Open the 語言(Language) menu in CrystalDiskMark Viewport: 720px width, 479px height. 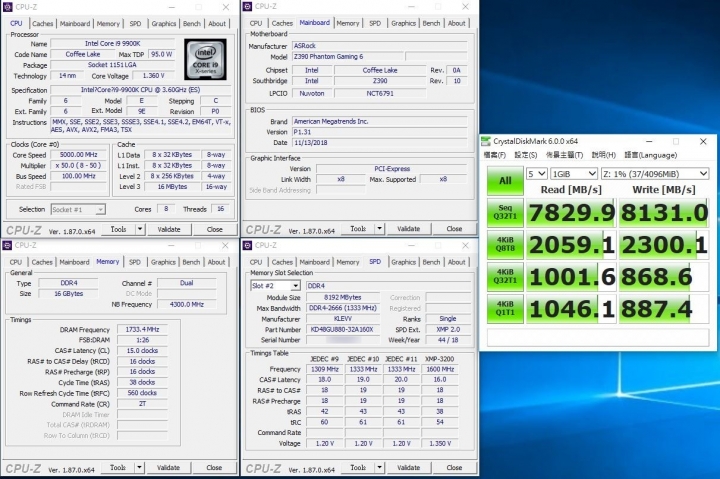pyautogui.click(x=651, y=155)
